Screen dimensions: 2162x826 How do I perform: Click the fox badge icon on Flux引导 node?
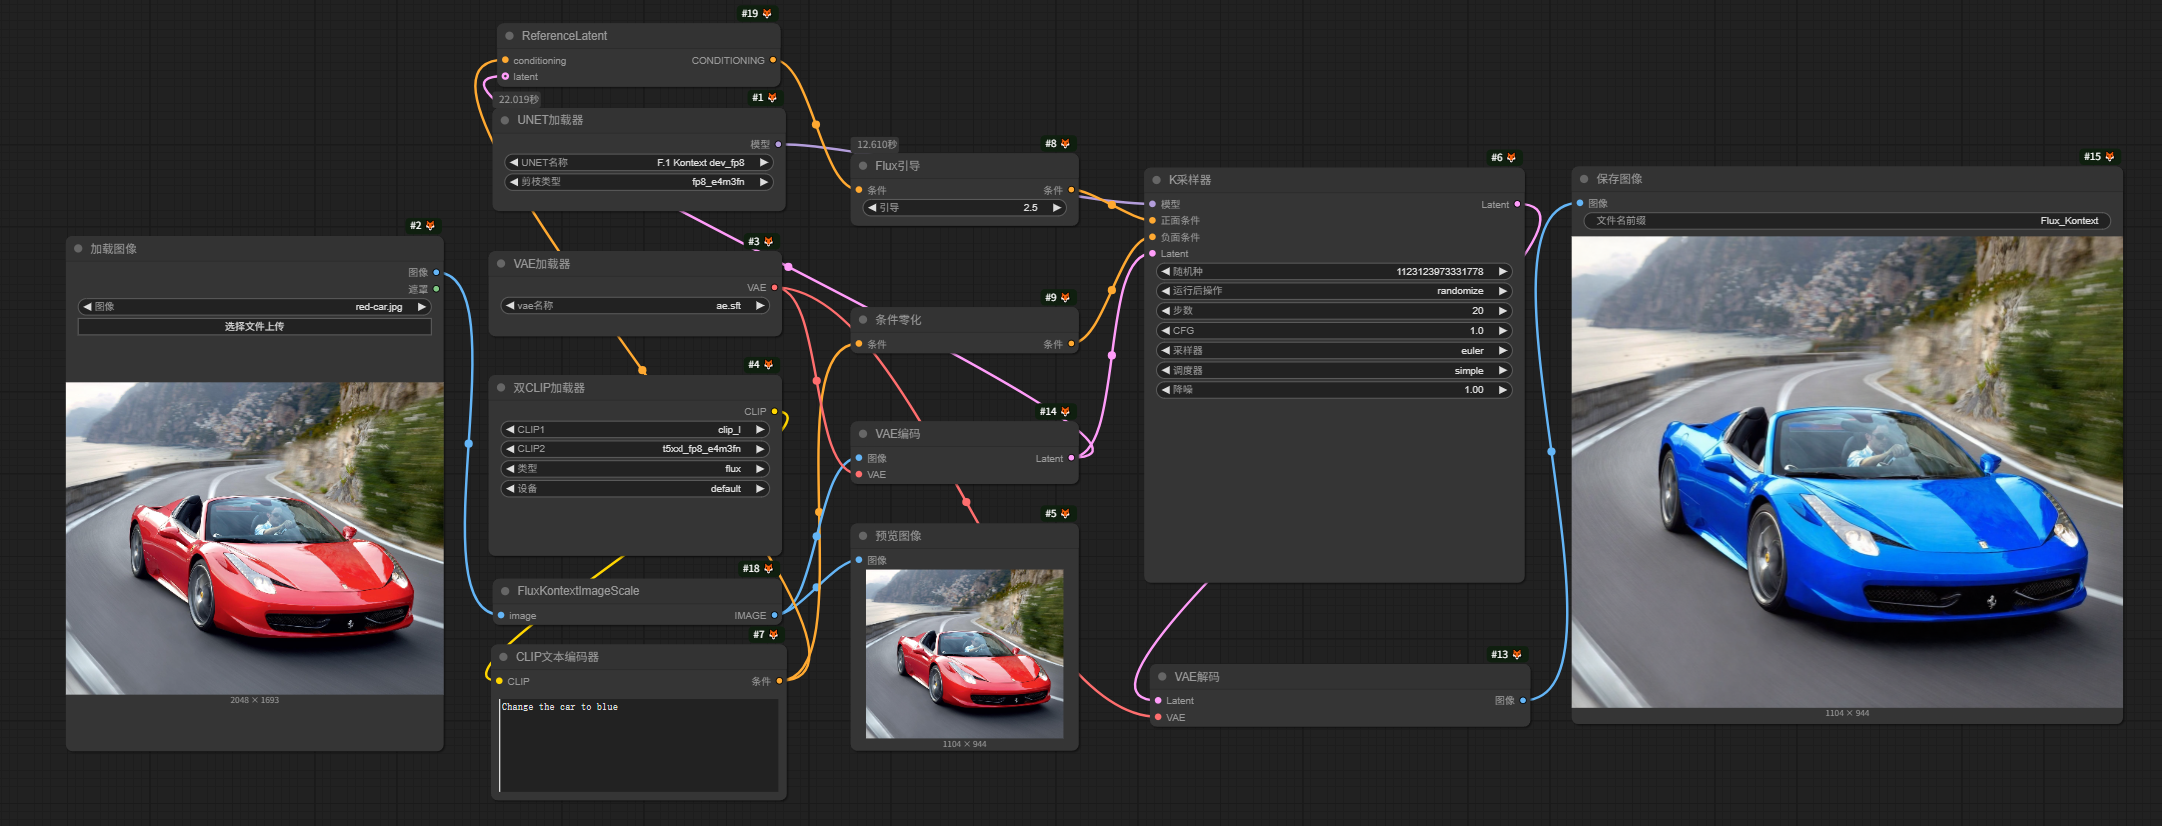(1065, 144)
